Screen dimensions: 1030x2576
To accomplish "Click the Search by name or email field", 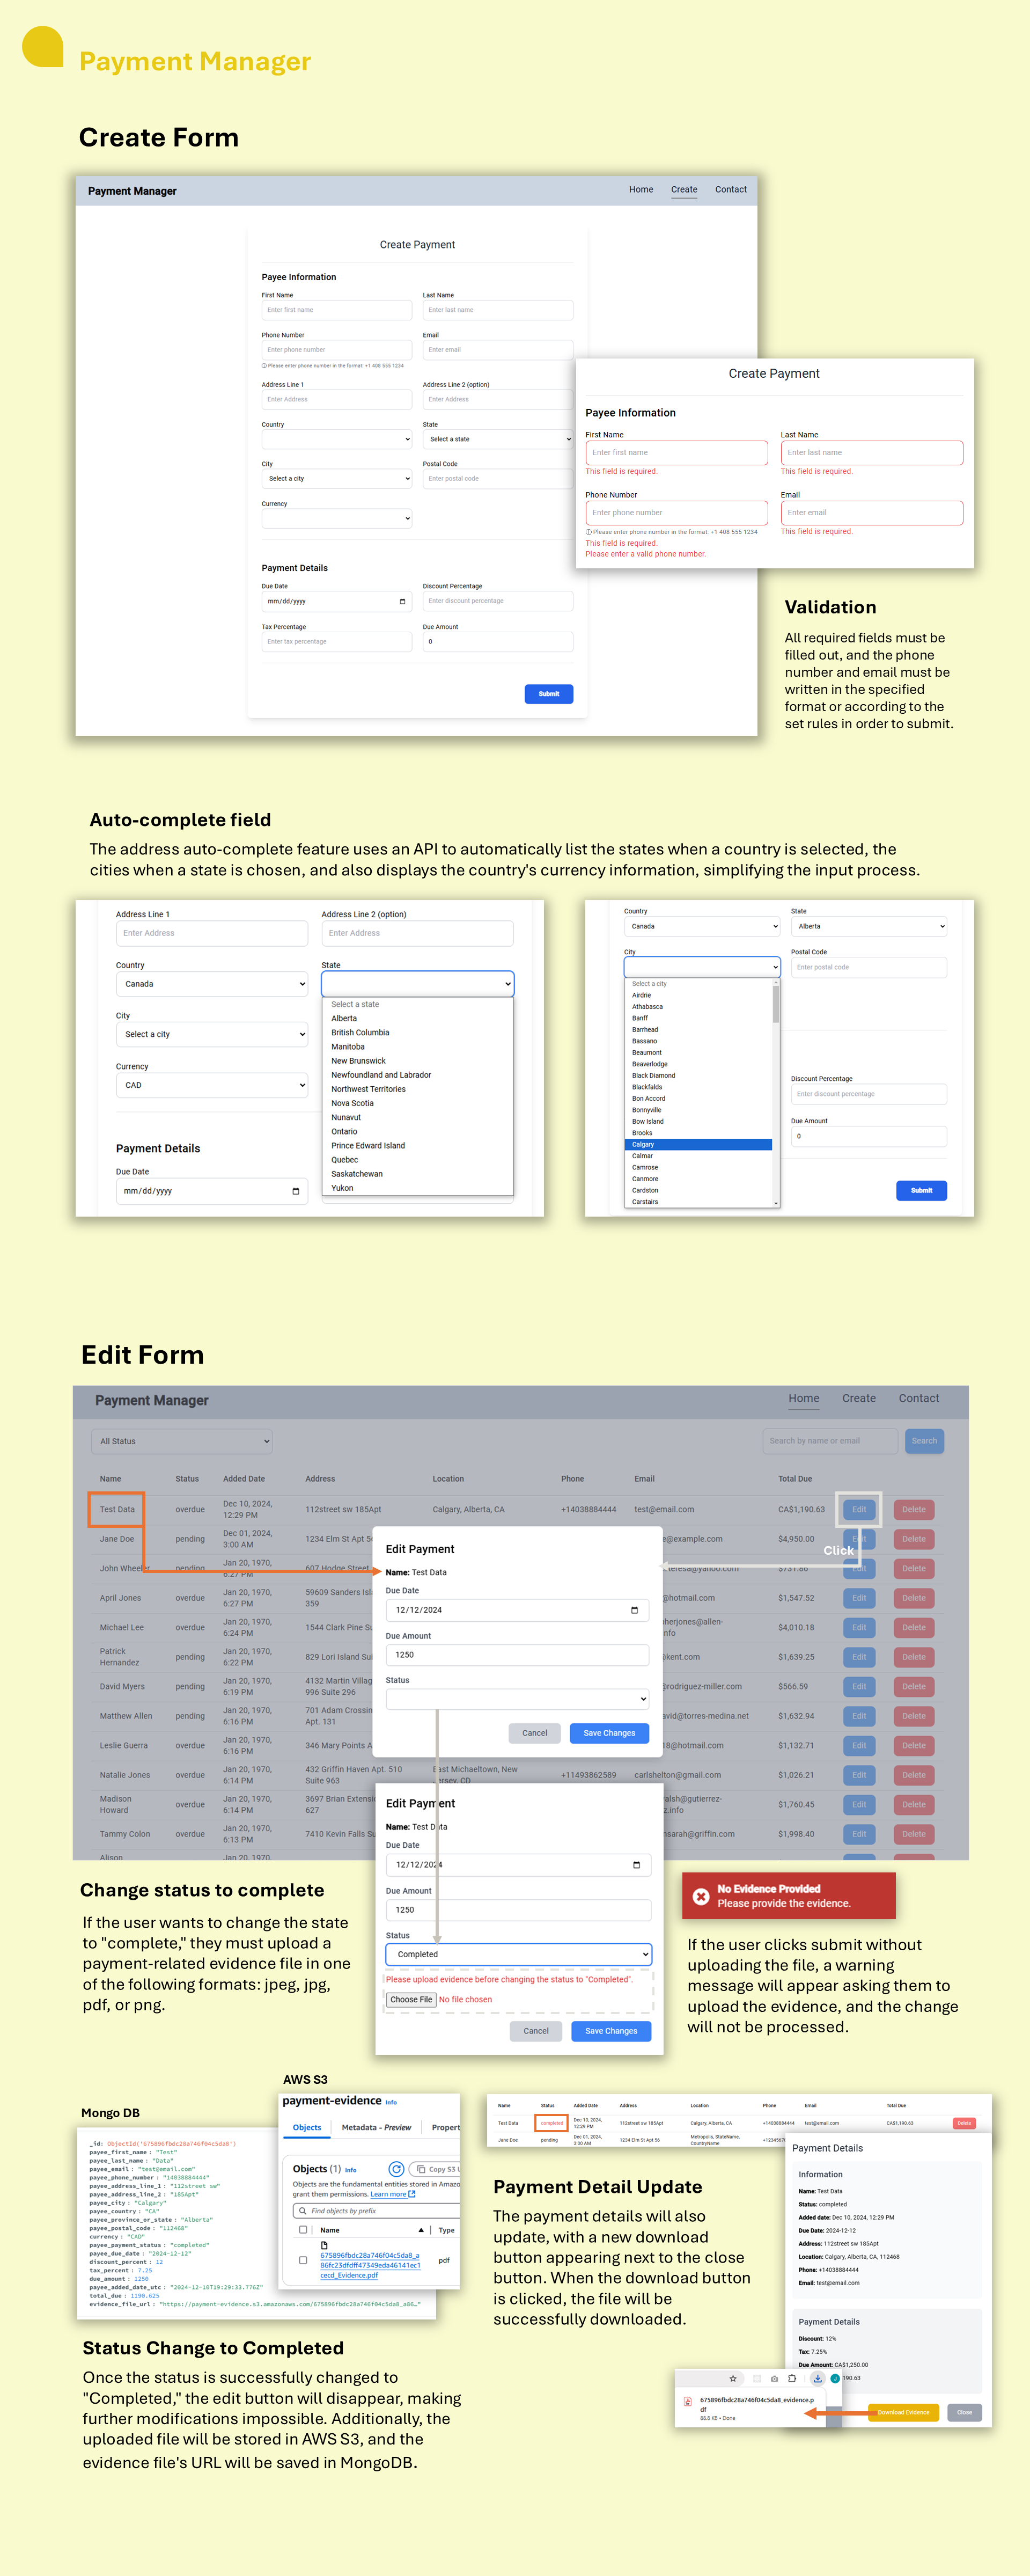I will tap(830, 1441).
